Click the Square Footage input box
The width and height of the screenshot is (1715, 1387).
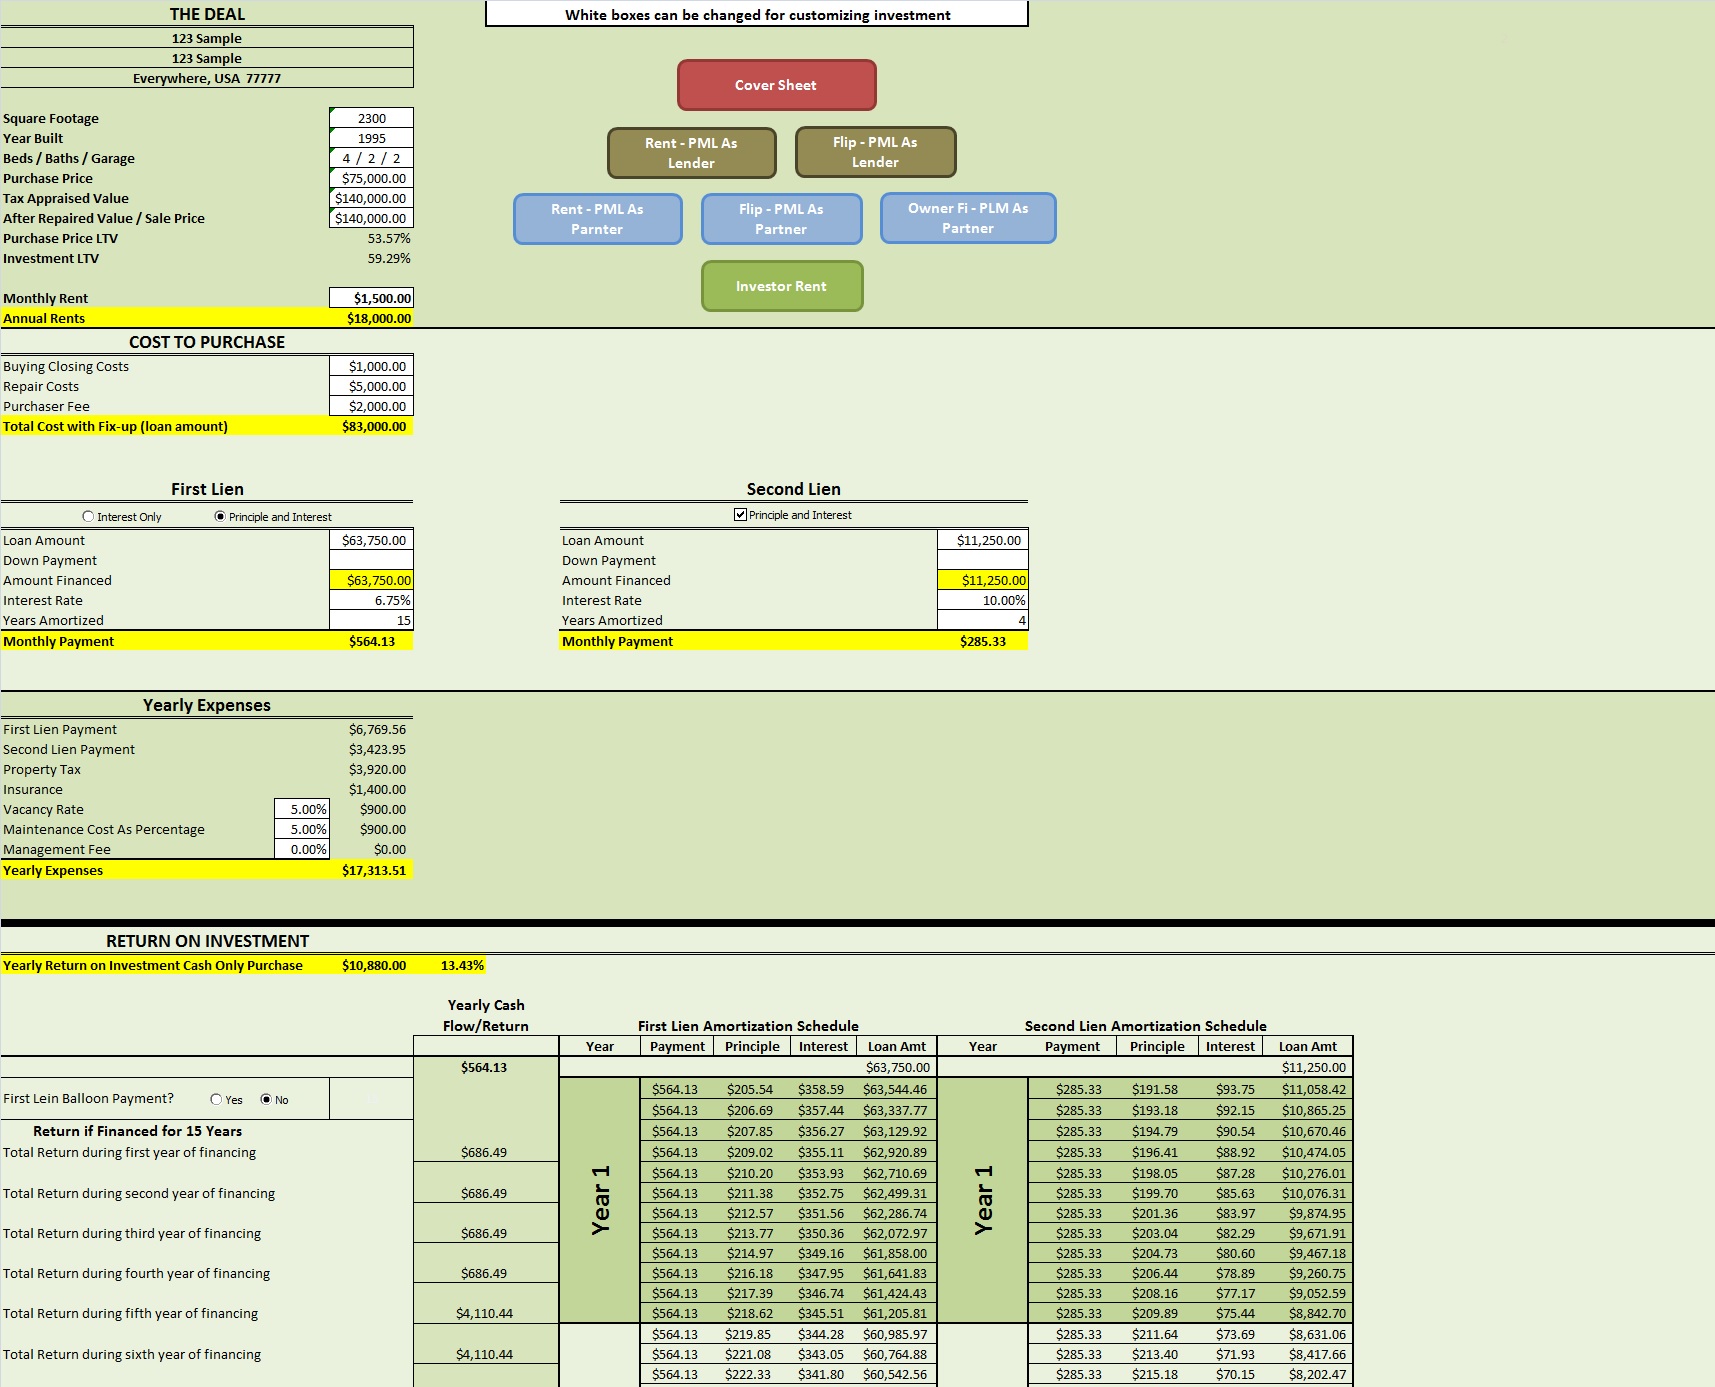[371, 117]
